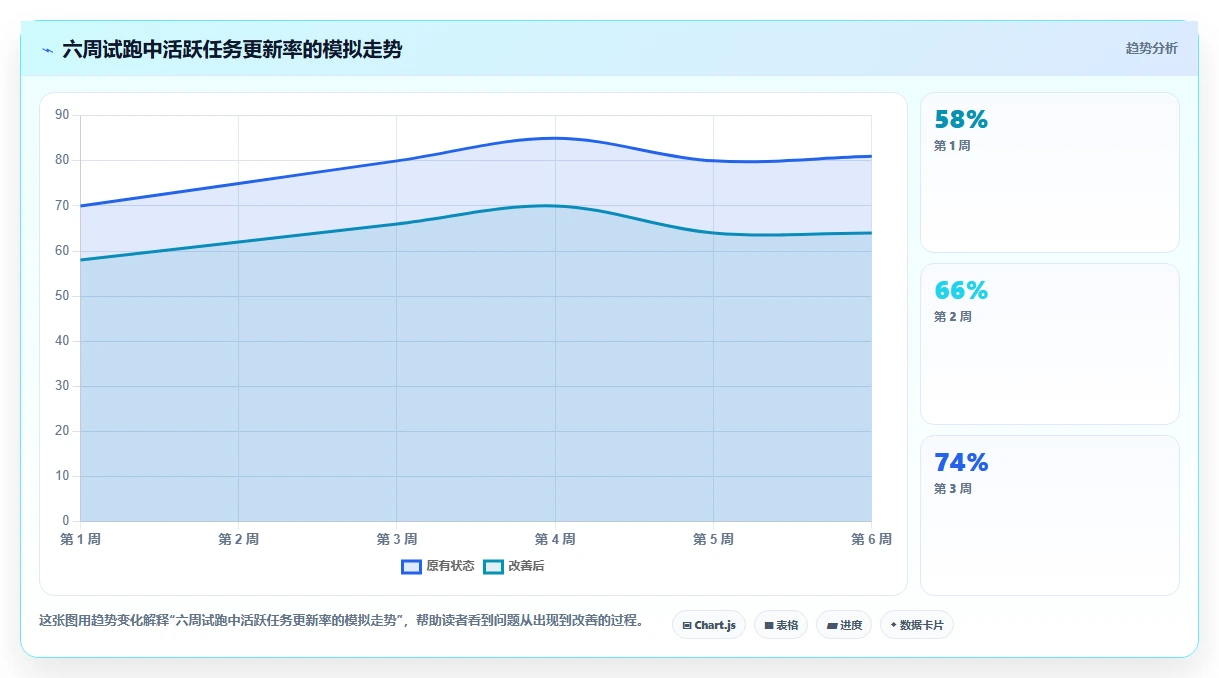
Task: Open the 74% 第 3 周 data card
Action: click(1050, 515)
